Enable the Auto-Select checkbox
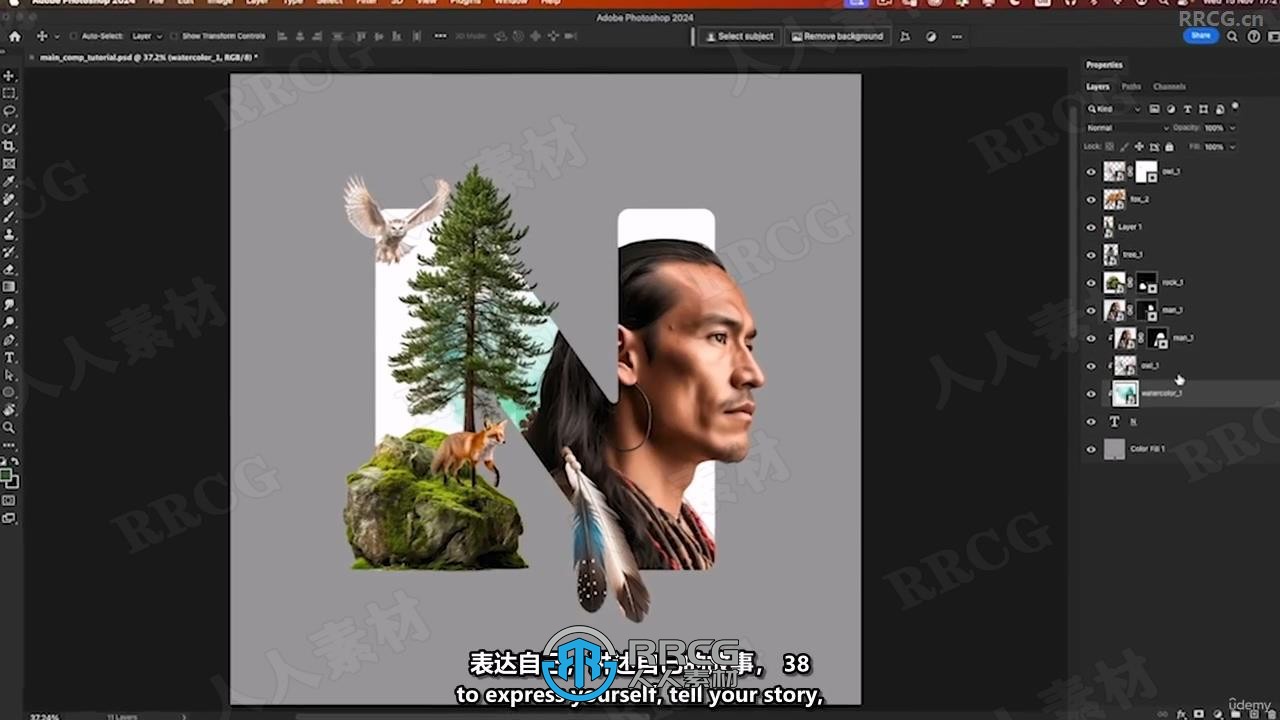This screenshot has height=720, width=1280. click(x=73, y=36)
